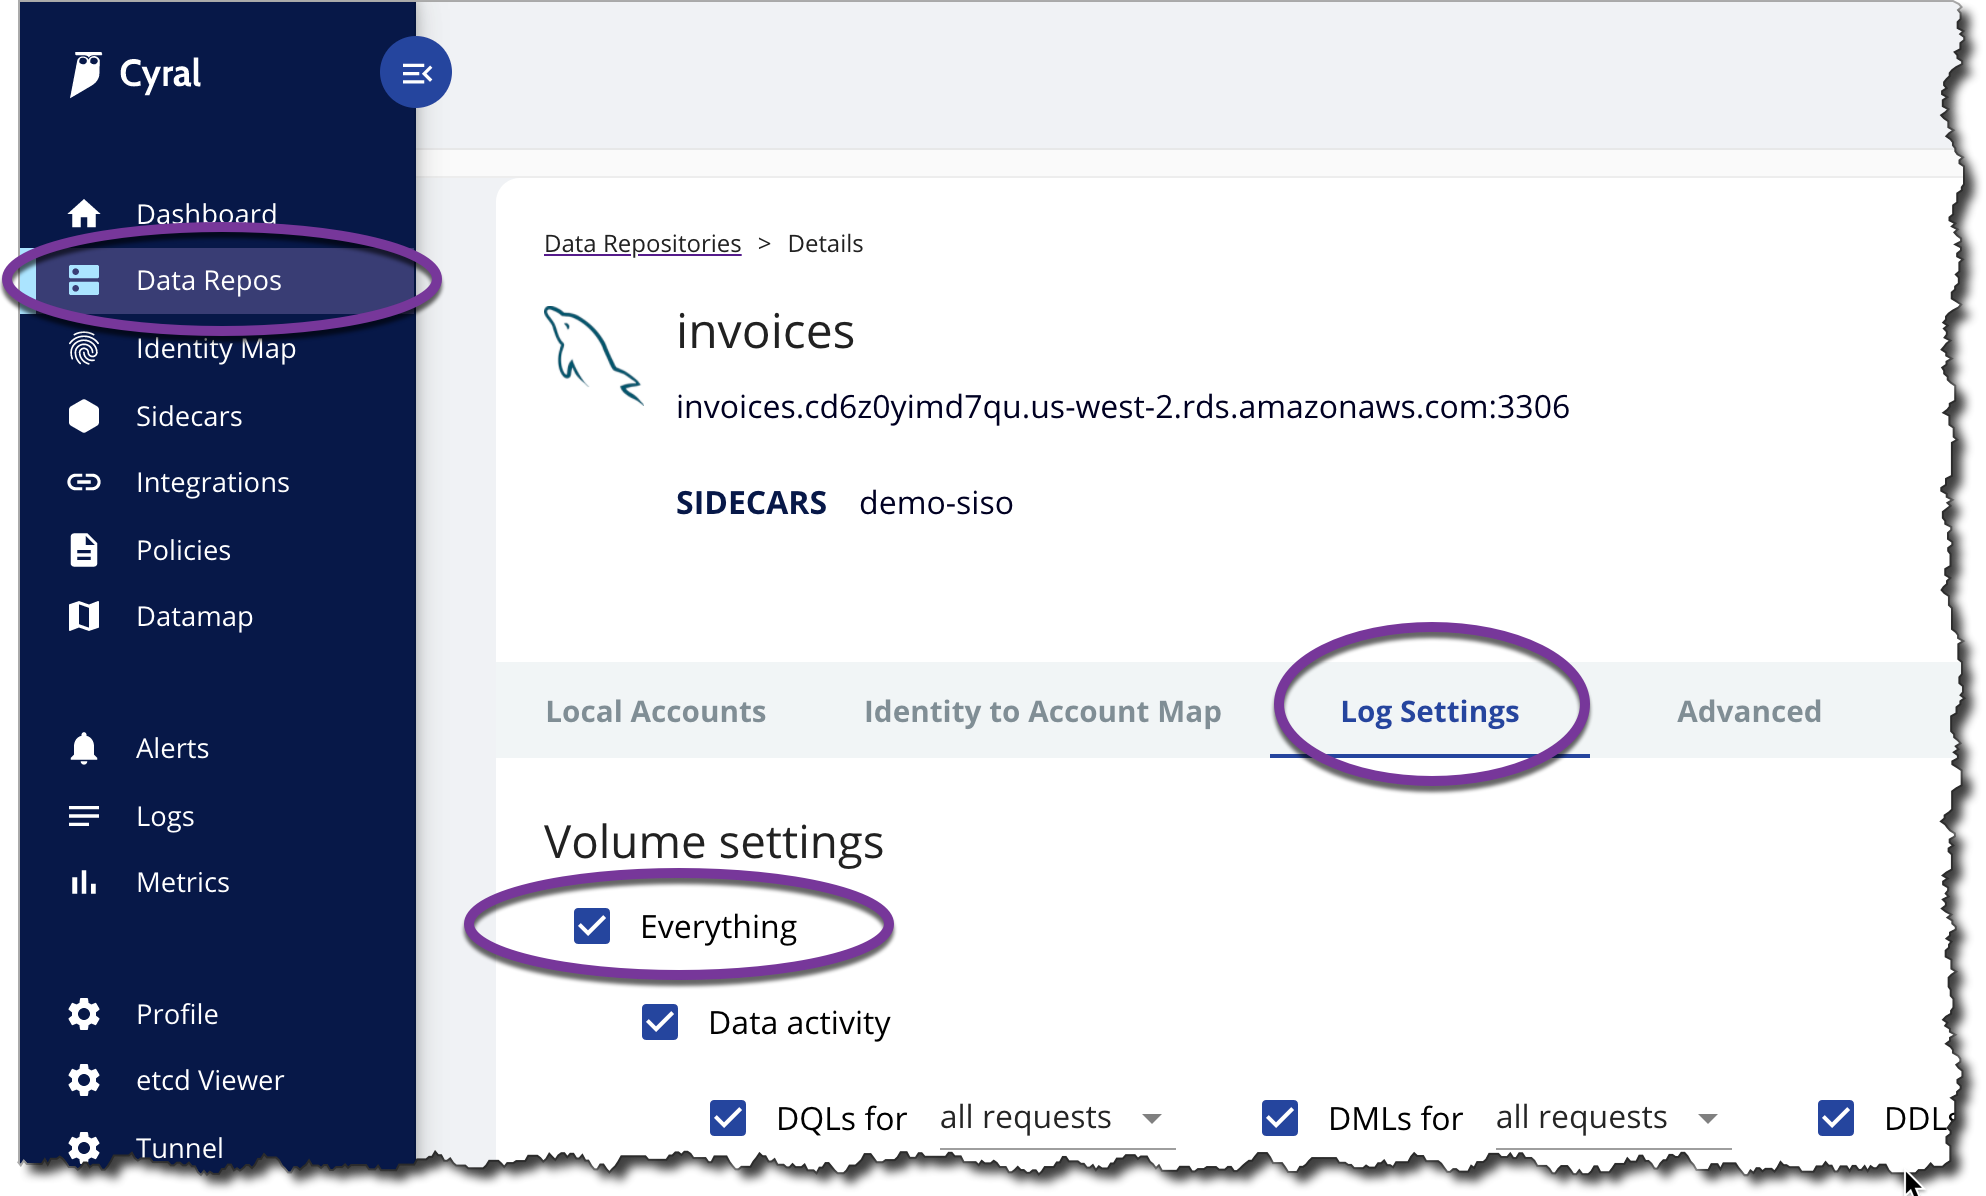
Task: Select the Log Settings tab
Action: tap(1430, 711)
